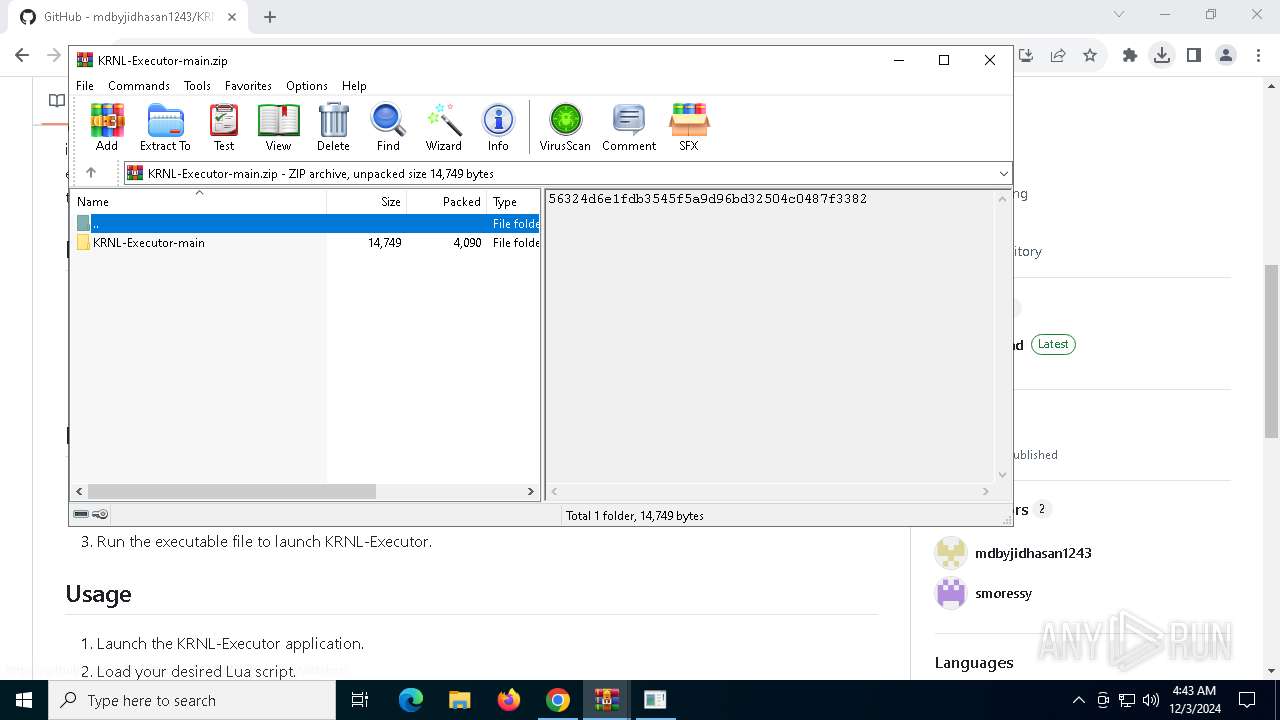
Task: Open Chrome extensions puzzle icon
Action: point(1130,55)
